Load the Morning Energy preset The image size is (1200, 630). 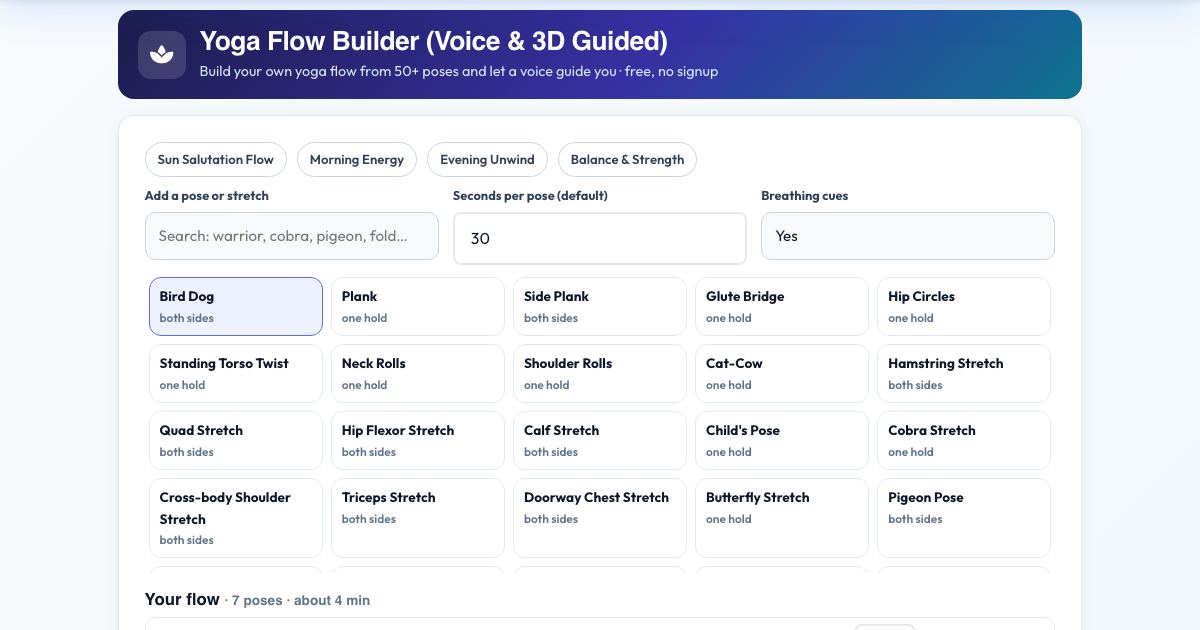click(357, 159)
